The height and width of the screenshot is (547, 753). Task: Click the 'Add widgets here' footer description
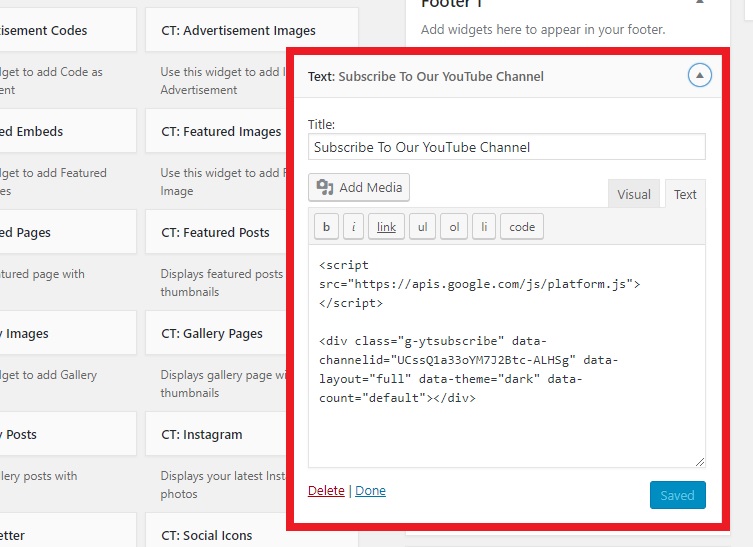(x=543, y=30)
